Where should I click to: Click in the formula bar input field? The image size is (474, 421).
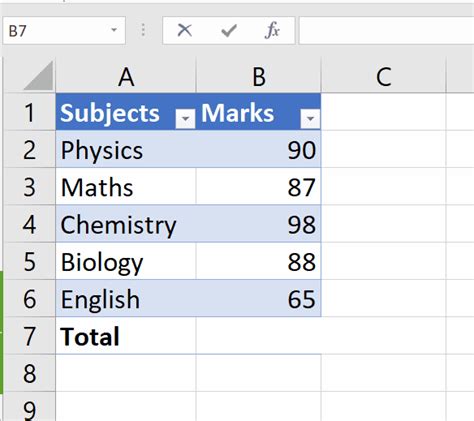tap(387, 30)
